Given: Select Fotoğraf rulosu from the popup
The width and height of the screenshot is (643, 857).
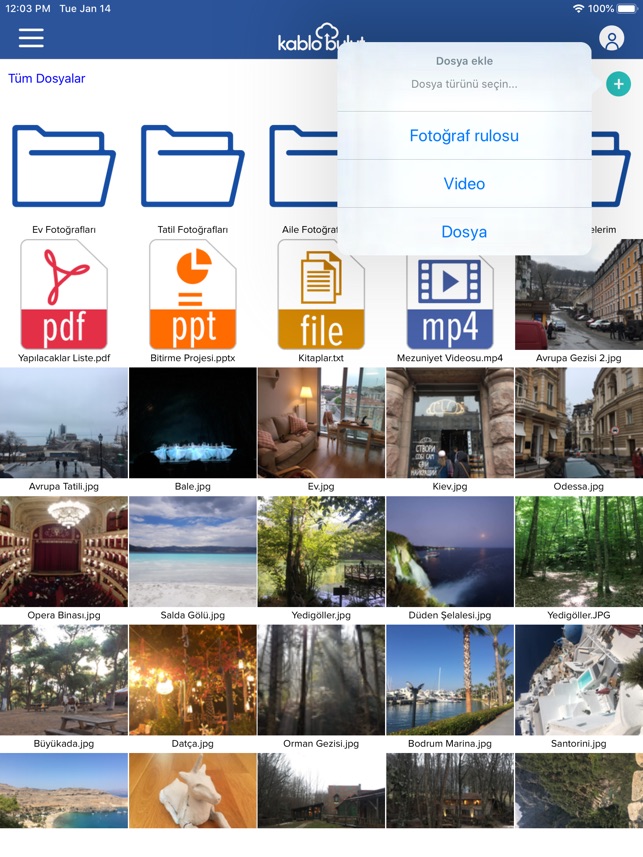Looking at the screenshot, I should coord(464,136).
